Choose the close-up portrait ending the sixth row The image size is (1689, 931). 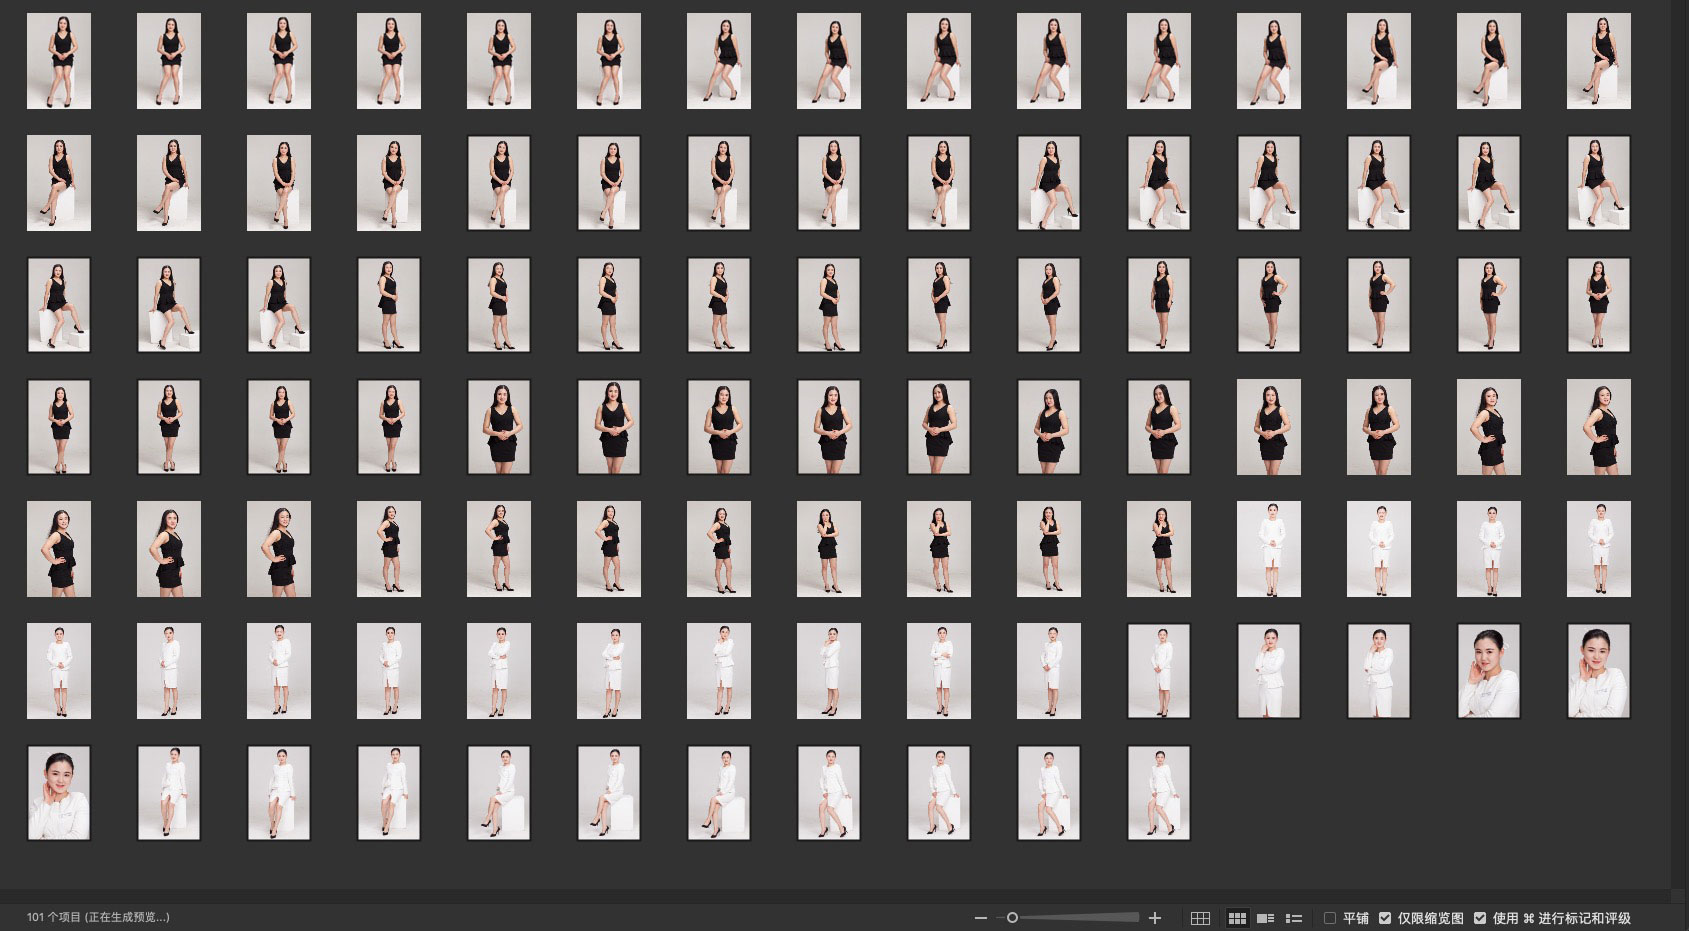click(1598, 671)
